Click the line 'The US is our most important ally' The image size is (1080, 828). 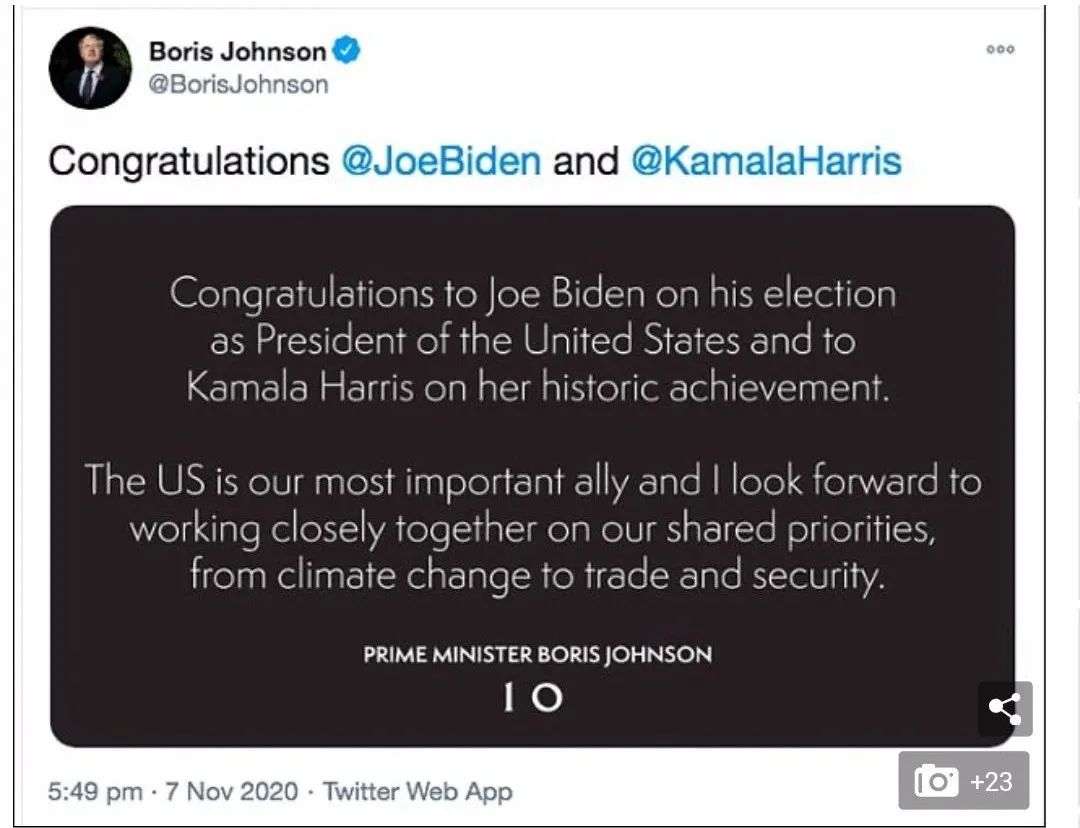[x=532, y=481]
